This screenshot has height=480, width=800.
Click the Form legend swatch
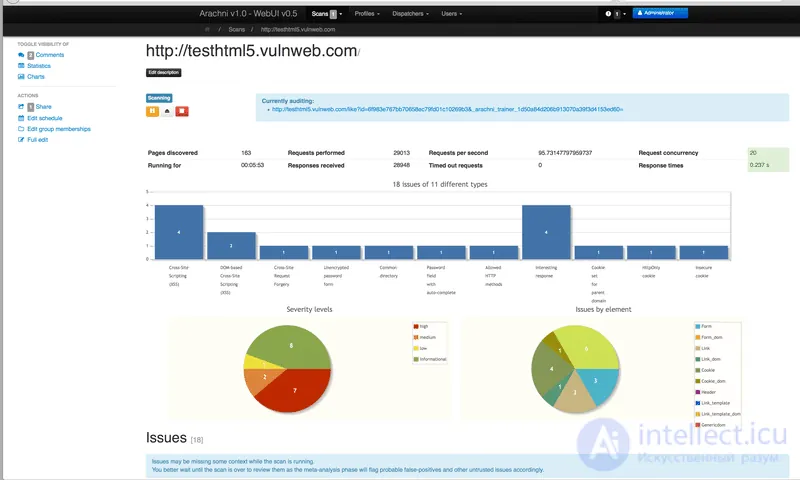697,326
